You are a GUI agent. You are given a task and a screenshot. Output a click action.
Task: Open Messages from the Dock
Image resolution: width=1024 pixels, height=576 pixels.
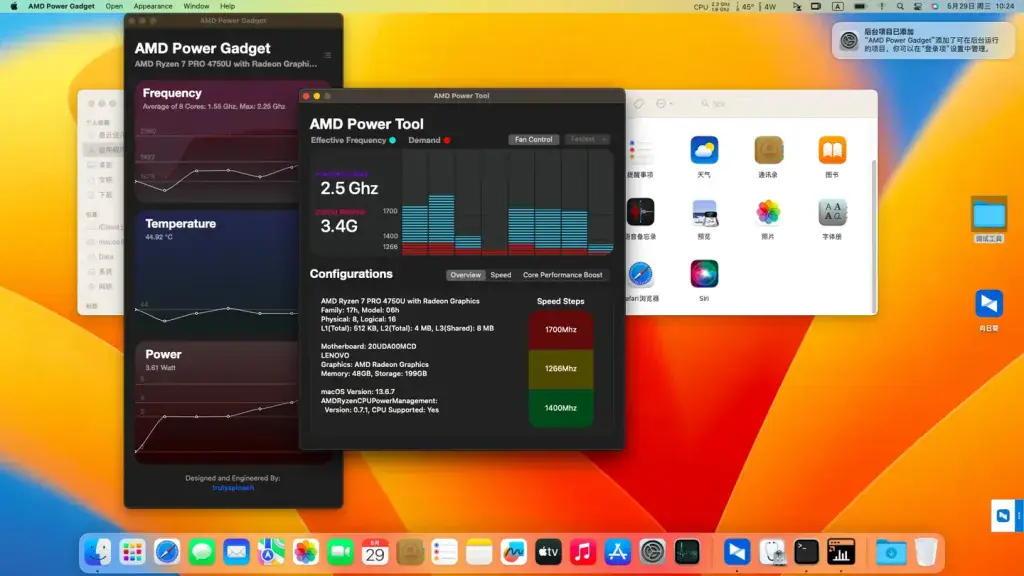tap(202, 552)
